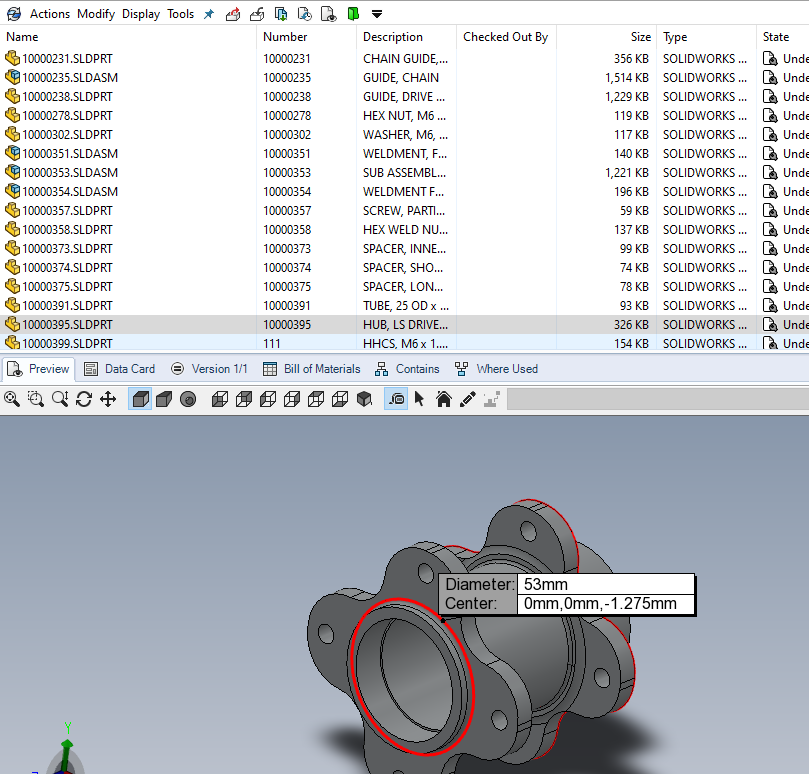Sort by the Checked Out By column
The height and width of the screenshot is (774, 809).
pos(505,37)
